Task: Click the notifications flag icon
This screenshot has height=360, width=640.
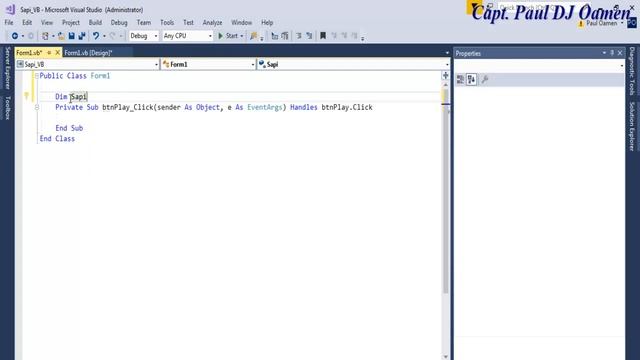Action: (474, 7)
